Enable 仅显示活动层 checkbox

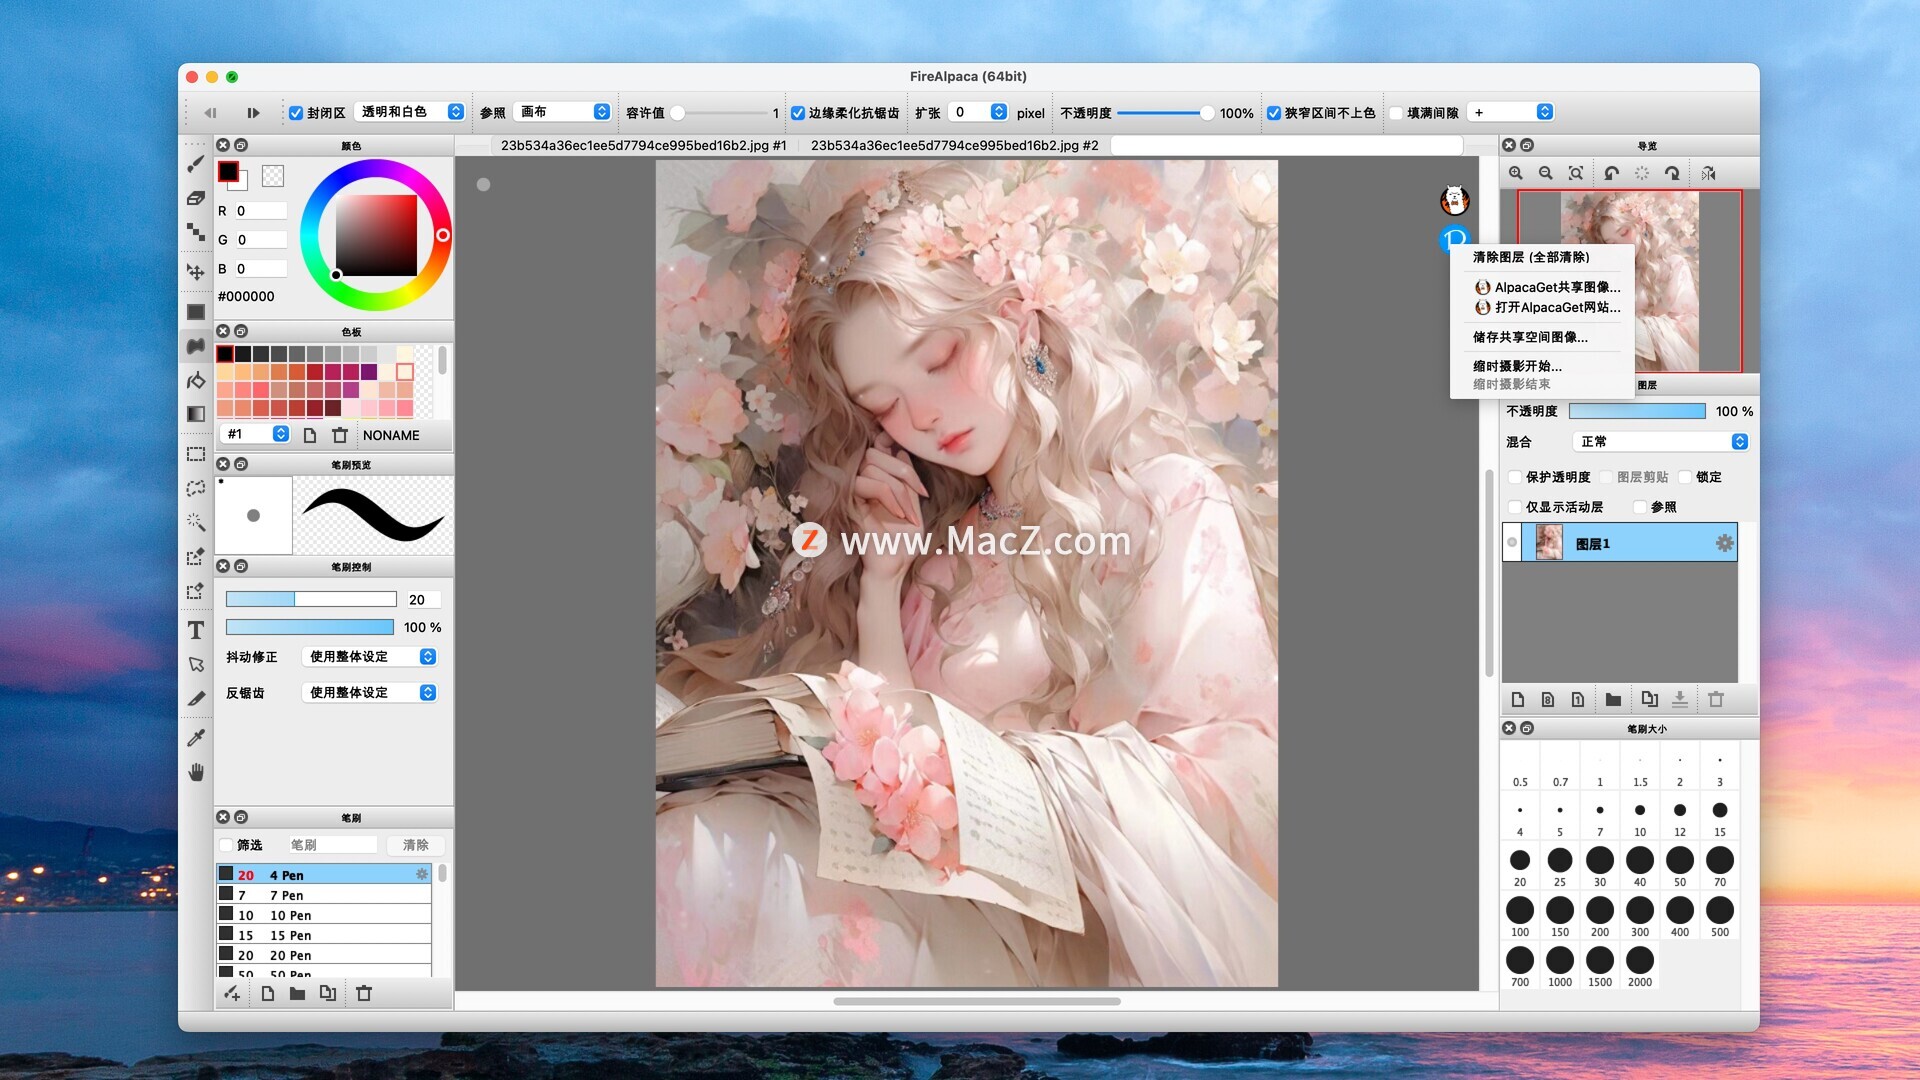(1515, 507)
